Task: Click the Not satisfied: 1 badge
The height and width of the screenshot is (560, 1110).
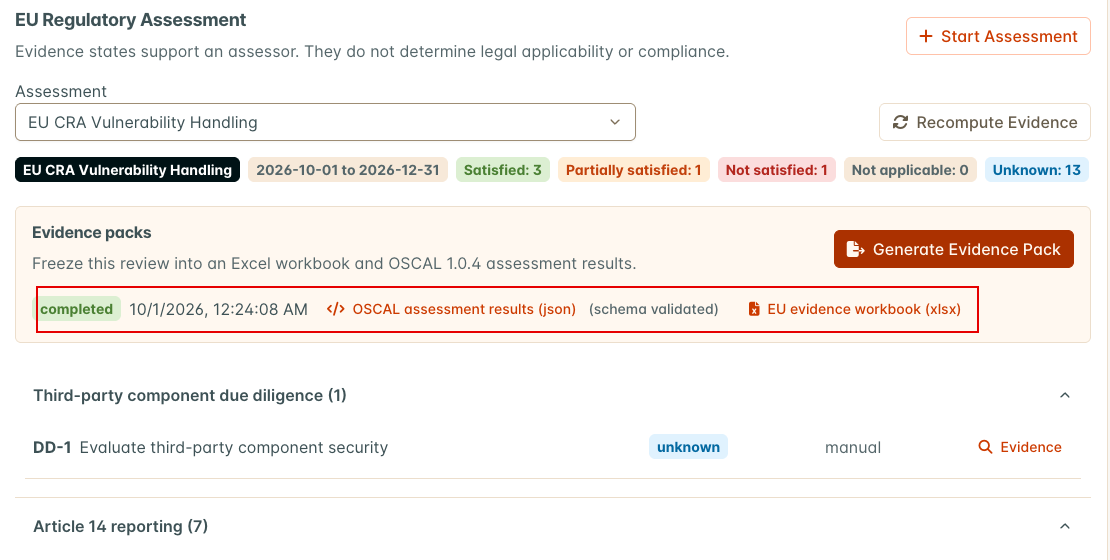Action: point(777,170)
